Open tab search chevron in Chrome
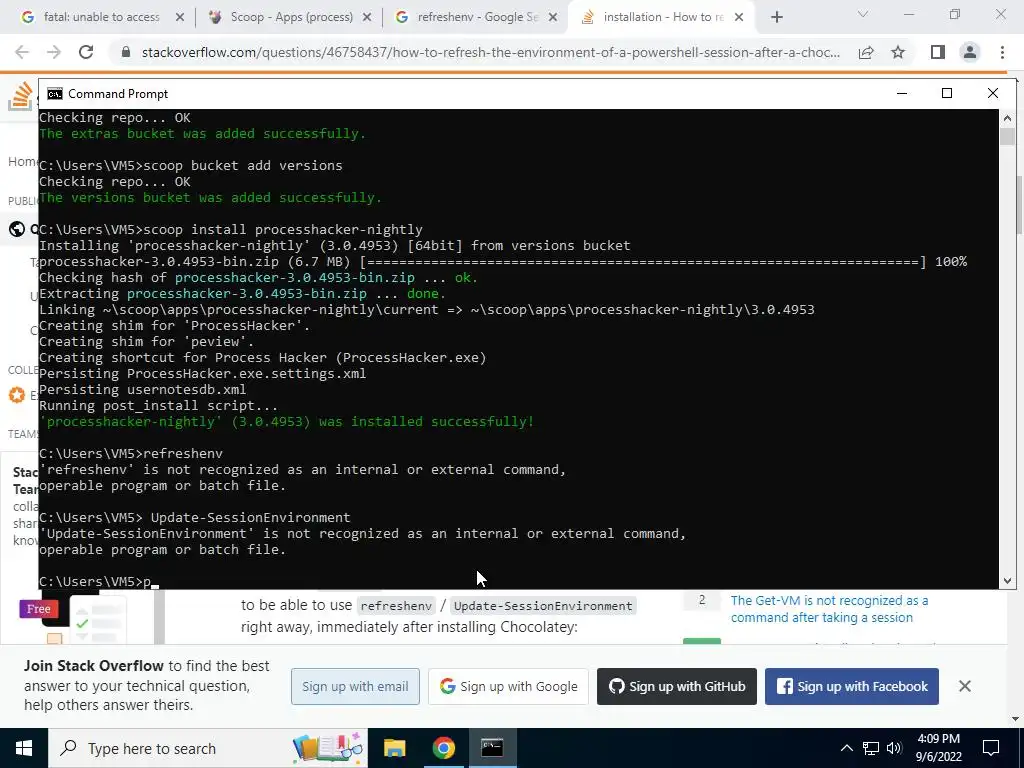Screen dimensions: 1024x768 [863, 14]
